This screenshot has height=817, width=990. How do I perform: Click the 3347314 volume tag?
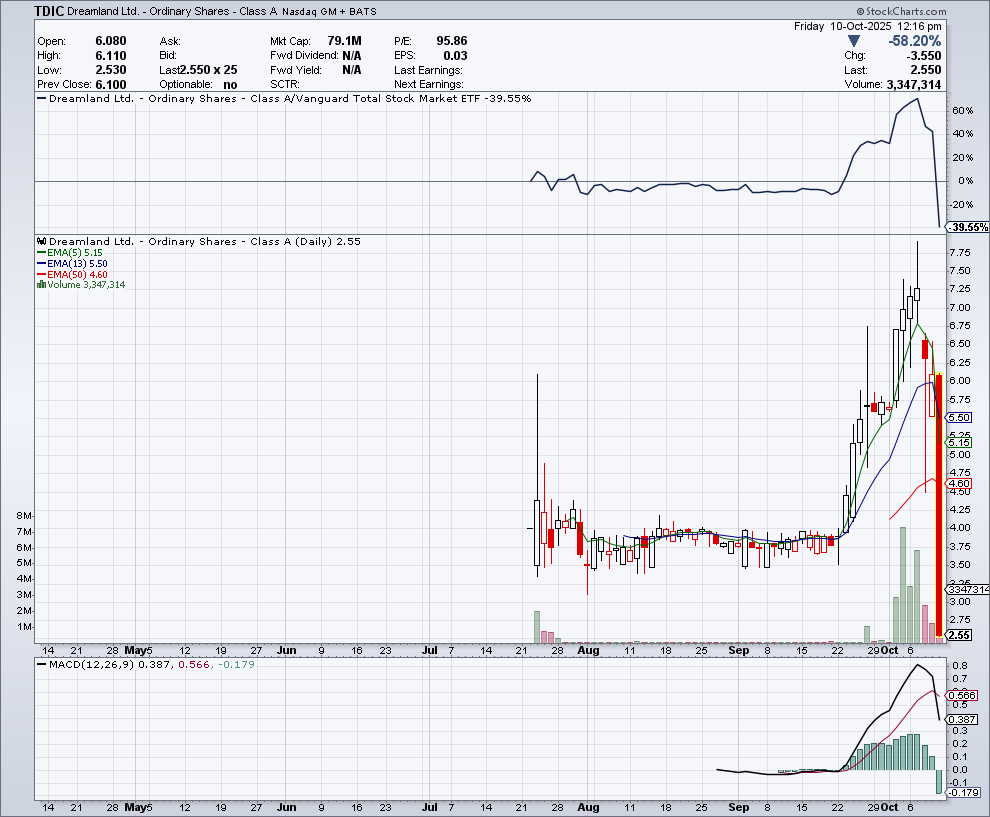point(968,589)
